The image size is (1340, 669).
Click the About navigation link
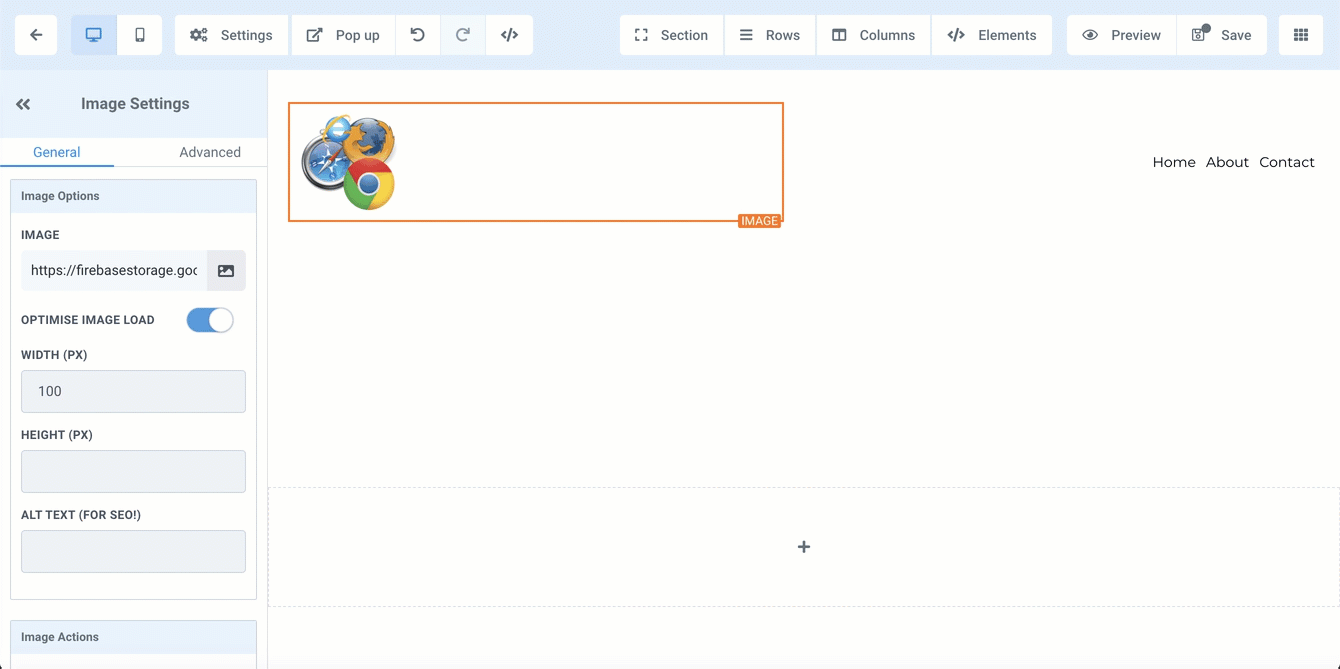tap(1227, 162)
